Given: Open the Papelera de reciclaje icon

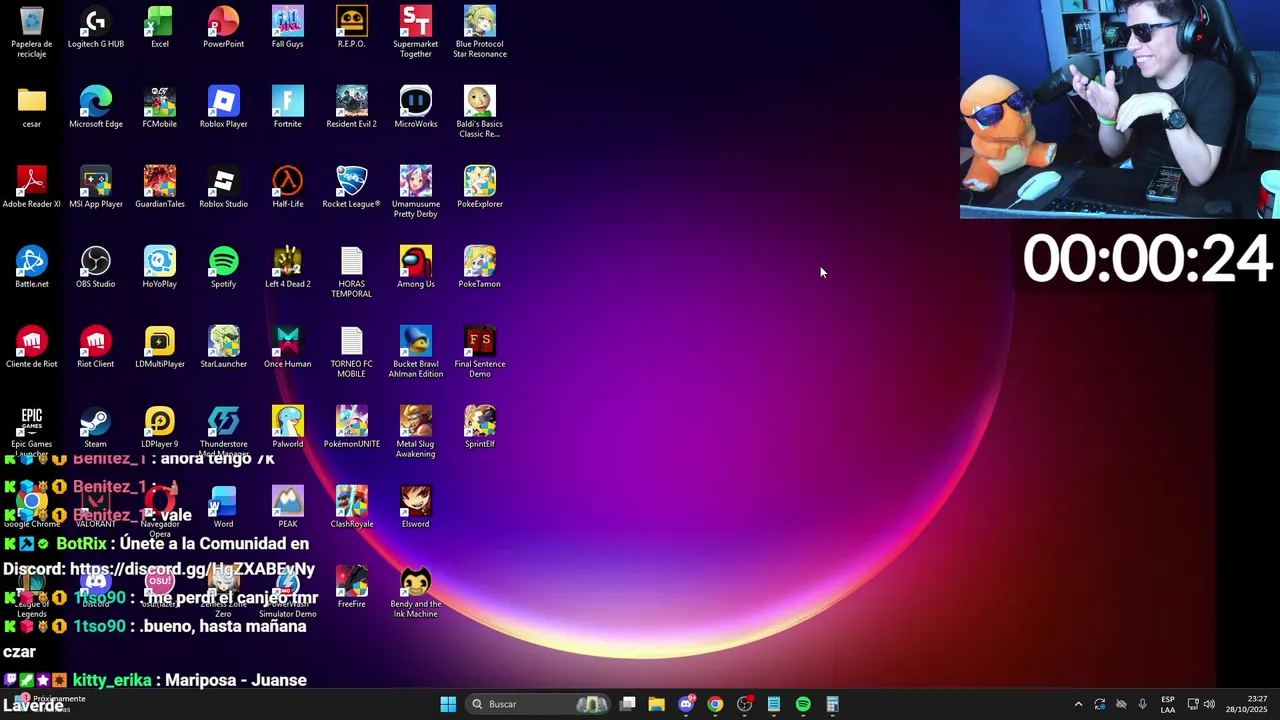Looking at the screenshot, I should [x=32, y=32].
